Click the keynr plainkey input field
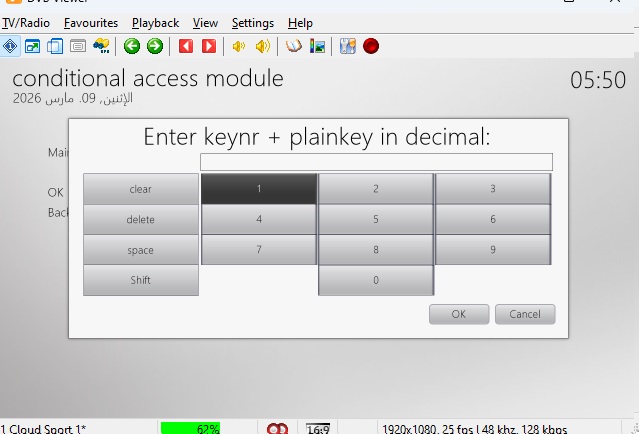Viewport: 639px width, 434px height. pyautogui.click(x=376, y=162)
